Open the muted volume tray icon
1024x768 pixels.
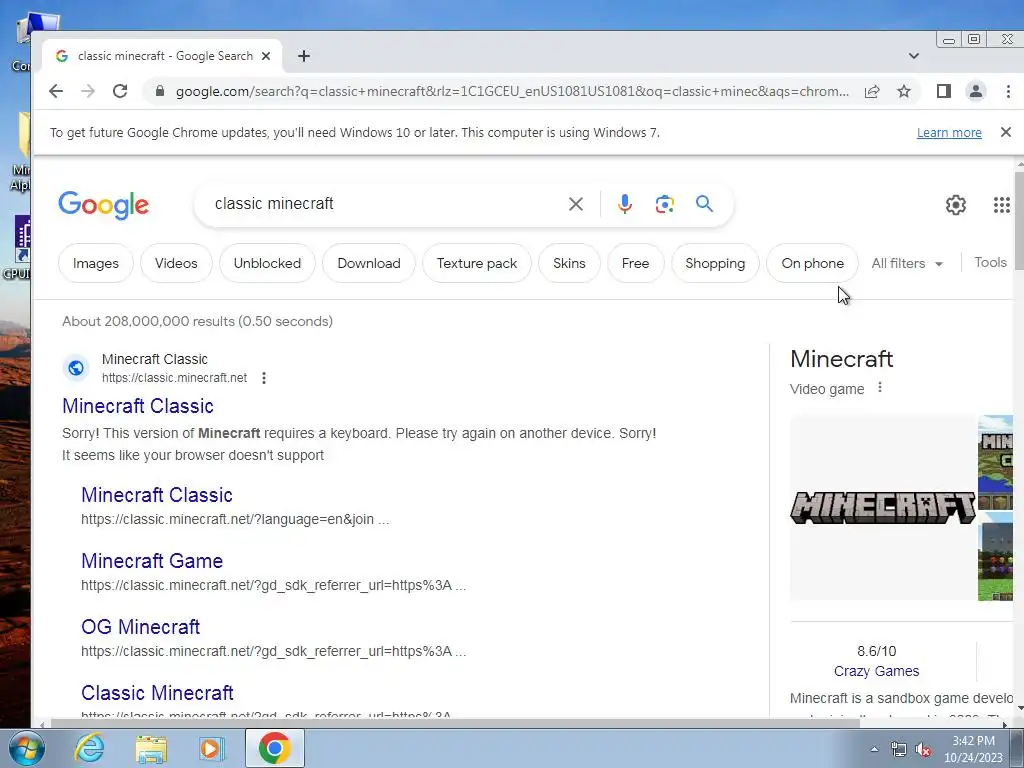coord(923,750)
